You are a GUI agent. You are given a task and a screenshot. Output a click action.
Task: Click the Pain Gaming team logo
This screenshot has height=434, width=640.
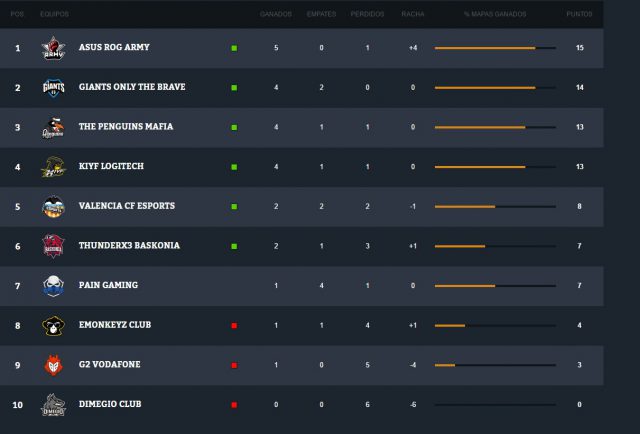point(53,285)
